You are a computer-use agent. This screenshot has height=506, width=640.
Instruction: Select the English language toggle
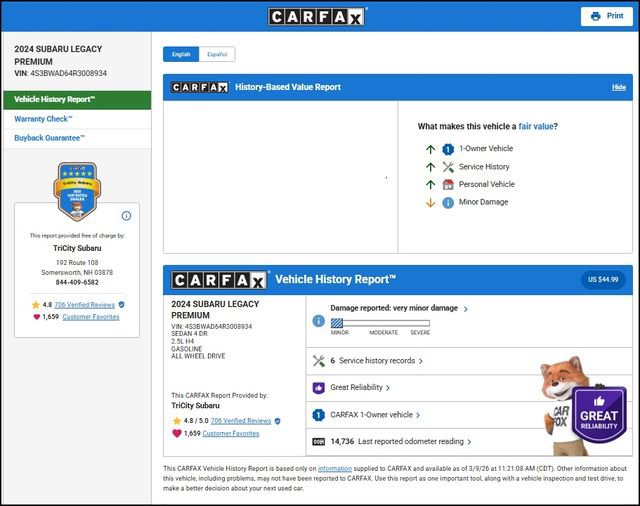pos(181,54)
